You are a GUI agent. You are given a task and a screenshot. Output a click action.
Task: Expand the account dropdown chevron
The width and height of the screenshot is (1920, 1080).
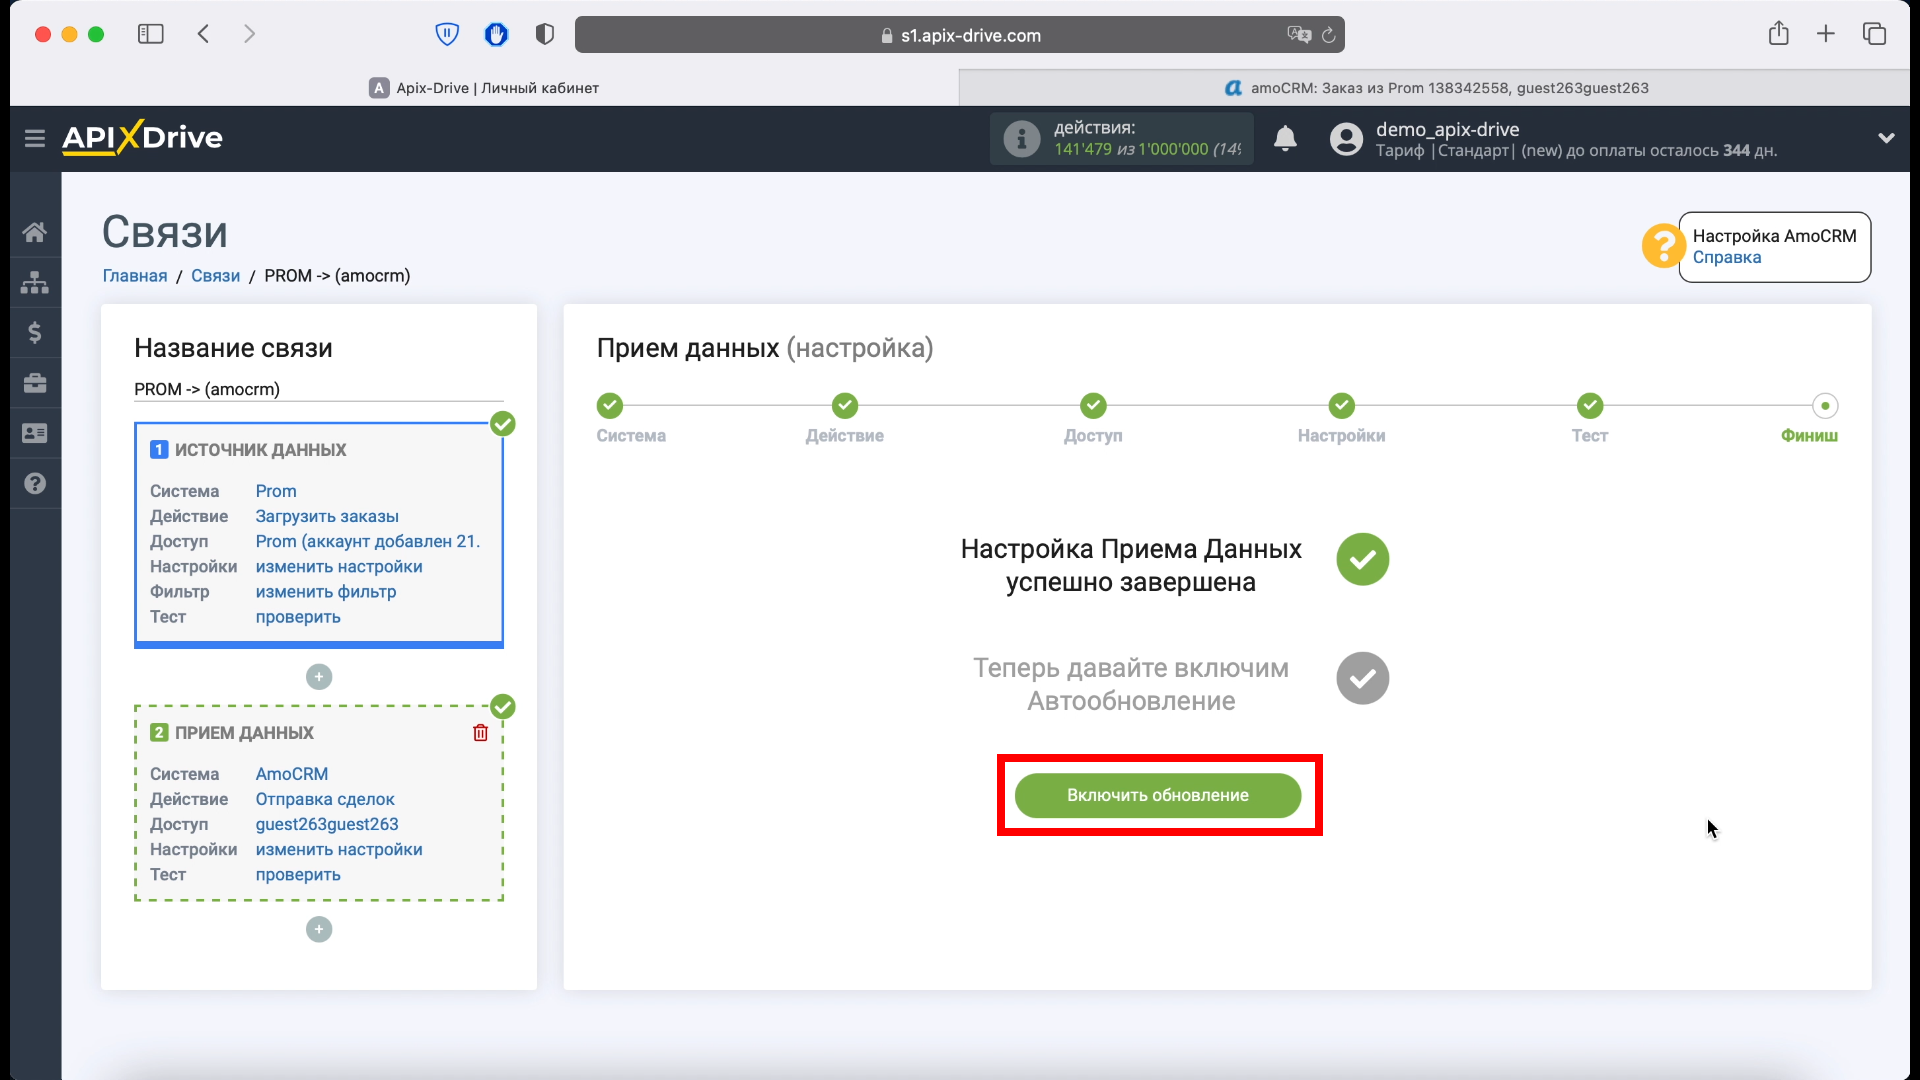[1886, 138]
